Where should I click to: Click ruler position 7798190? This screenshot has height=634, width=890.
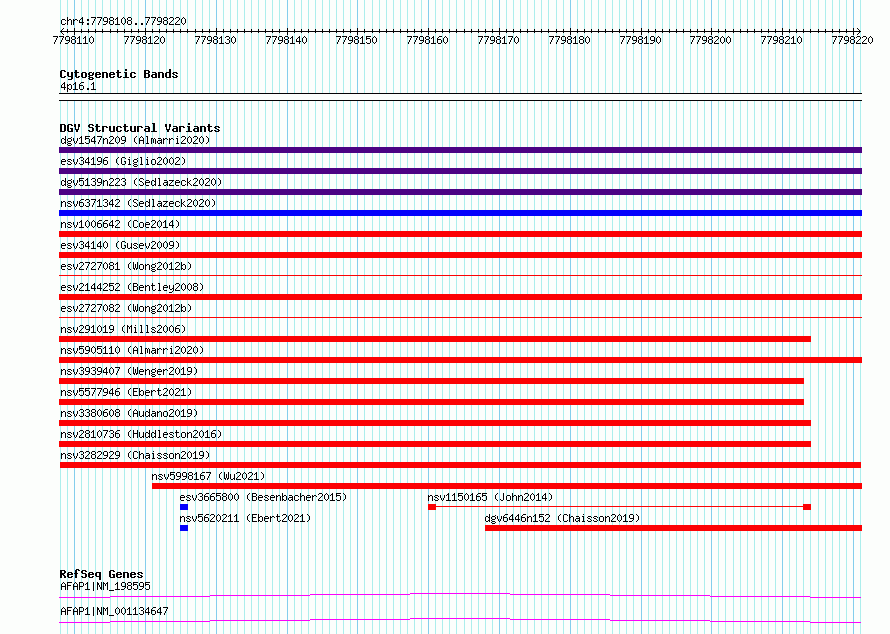[x=640, y=40]
